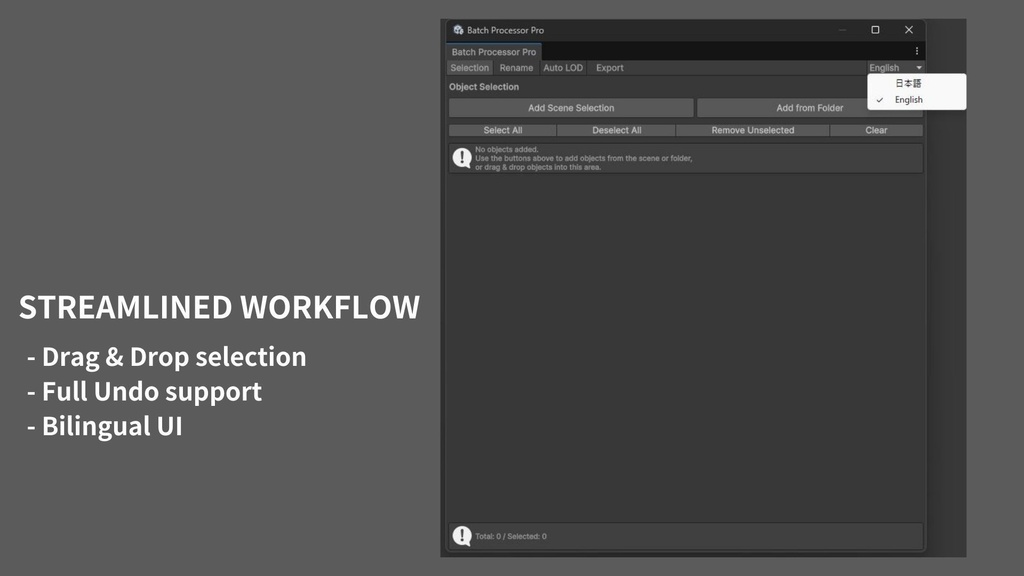Viewport: 1024px width, 576px height.
Task: Select the checked English language option
Action: tap(907, 99)
